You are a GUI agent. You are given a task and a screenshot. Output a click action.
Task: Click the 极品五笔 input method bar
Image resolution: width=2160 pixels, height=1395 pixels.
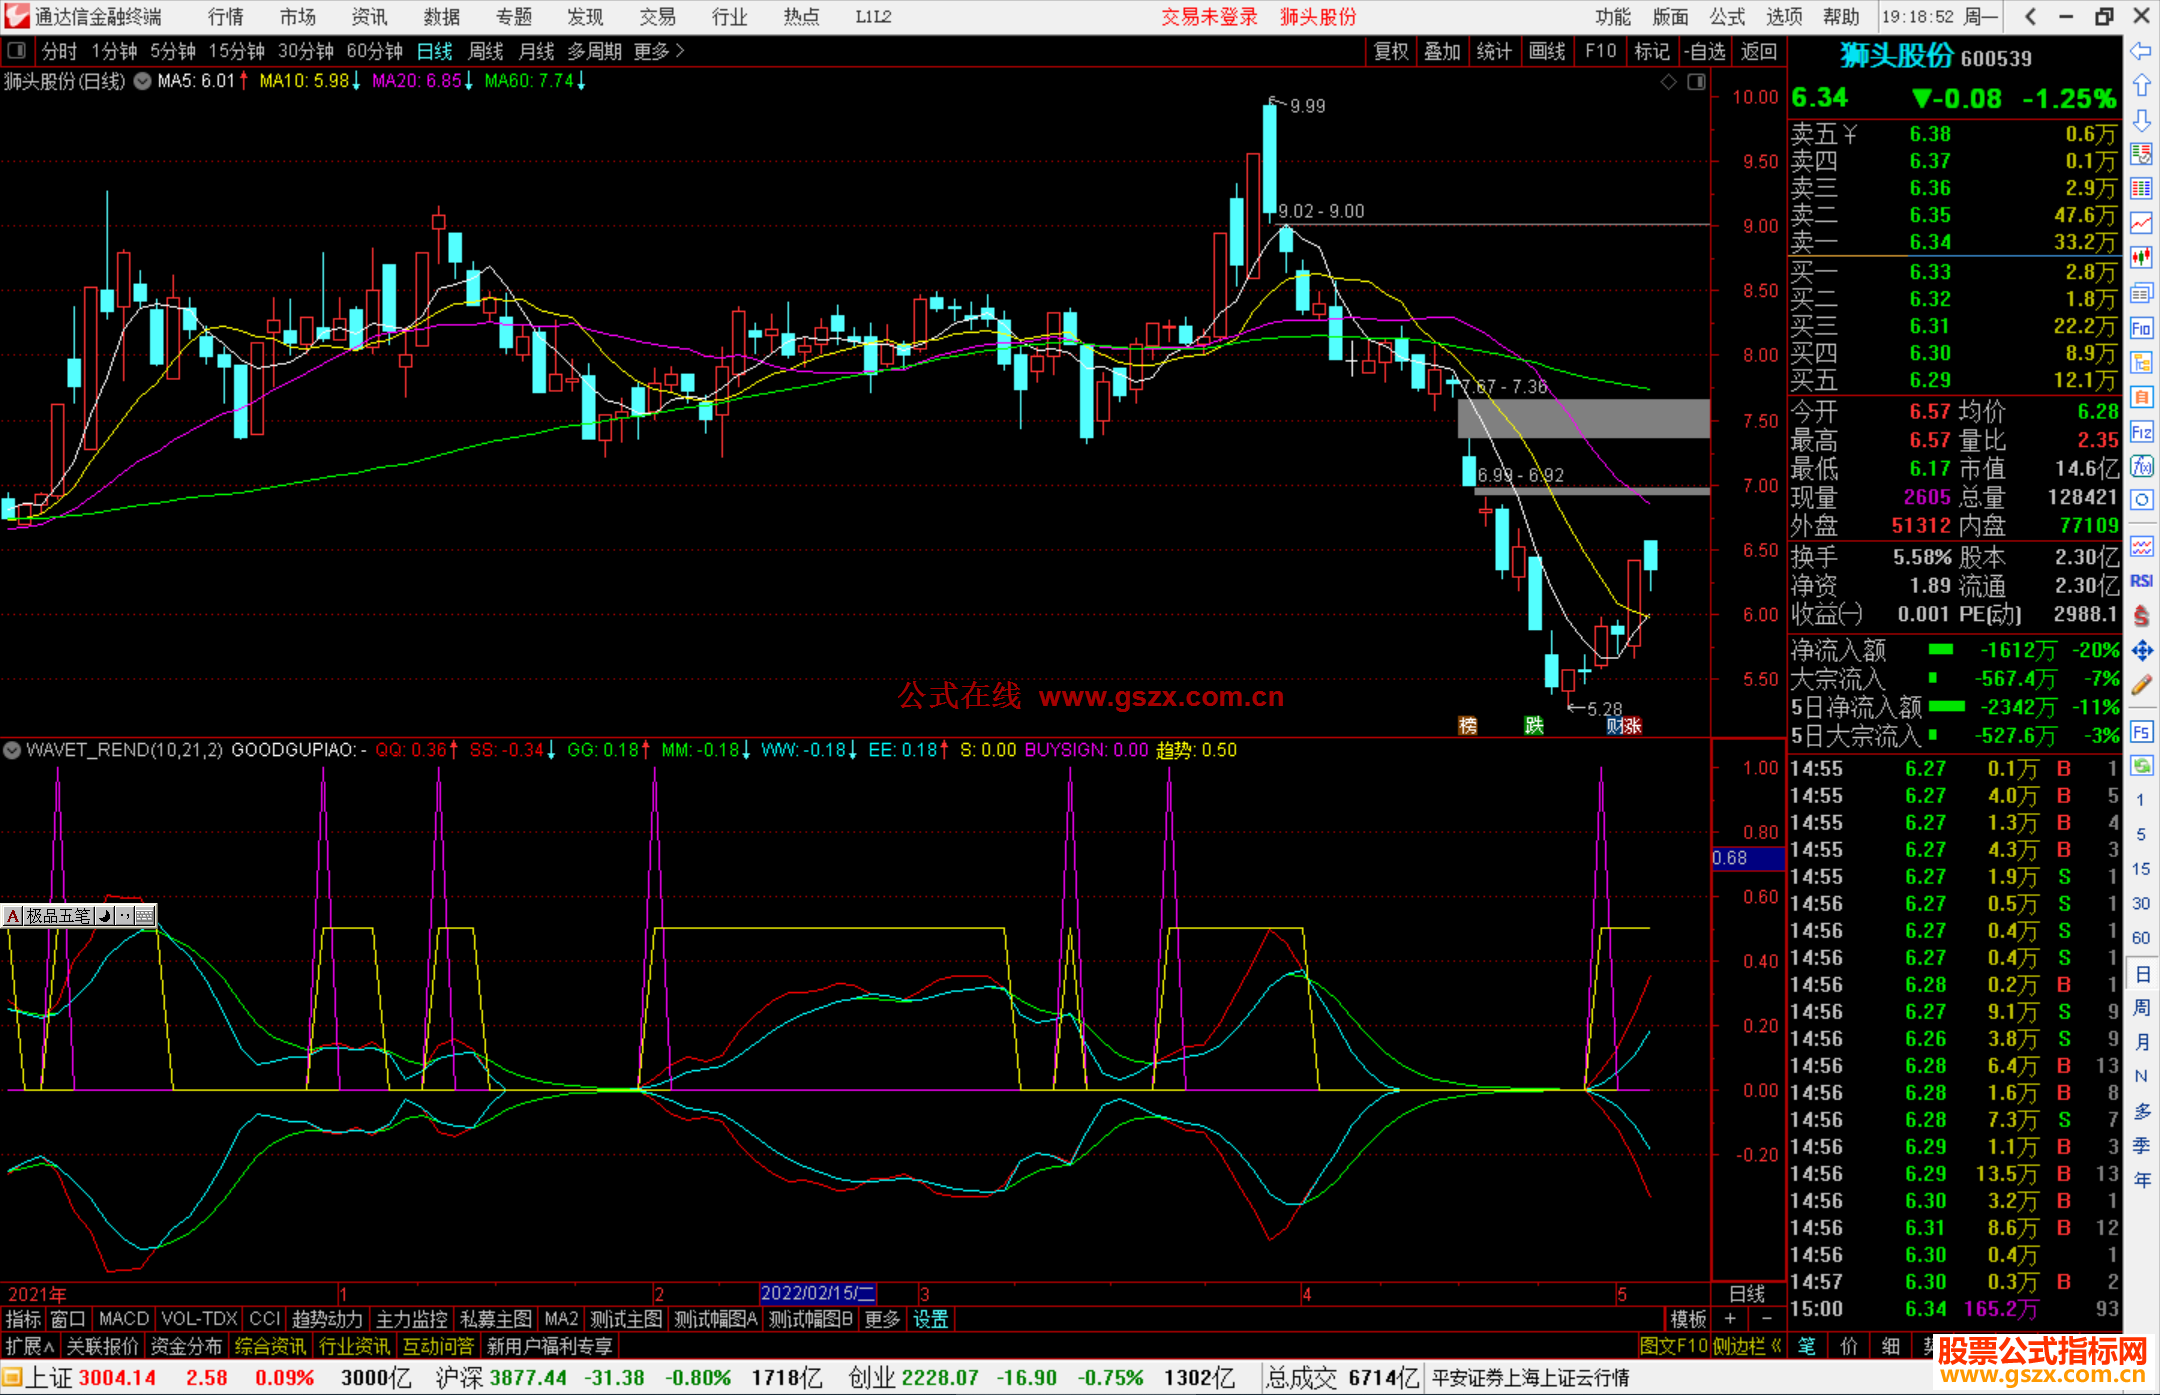tap(79, 915)
